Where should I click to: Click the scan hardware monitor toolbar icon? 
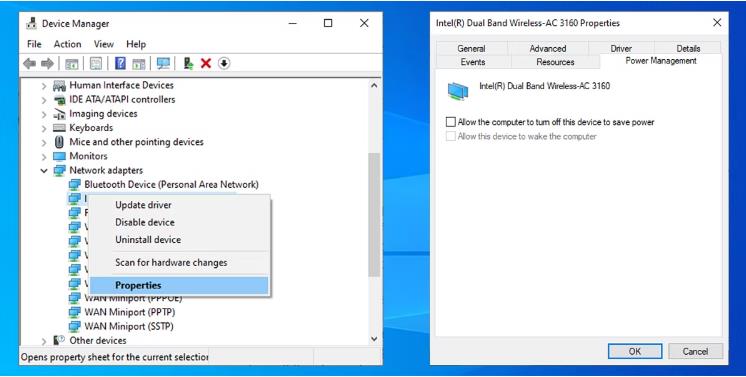click(163, 63)
